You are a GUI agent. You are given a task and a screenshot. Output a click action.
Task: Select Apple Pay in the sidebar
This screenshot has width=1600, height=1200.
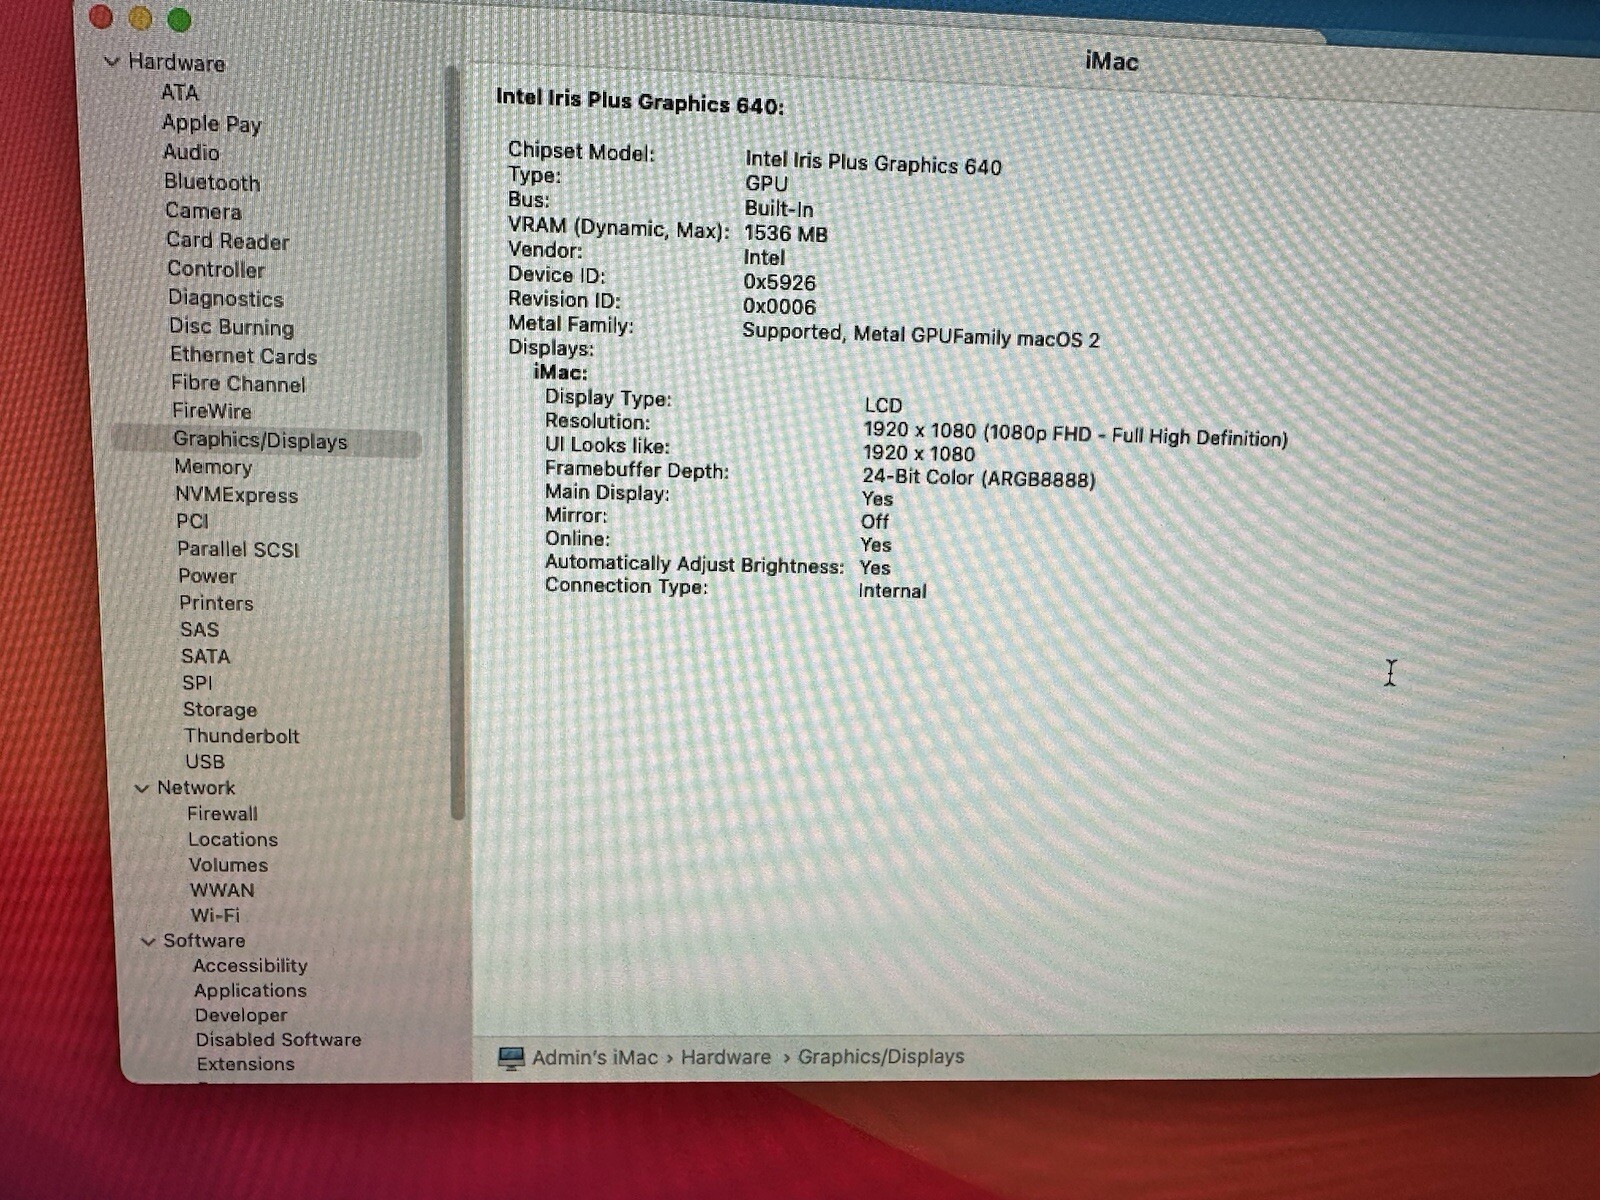tap(211, 124)
